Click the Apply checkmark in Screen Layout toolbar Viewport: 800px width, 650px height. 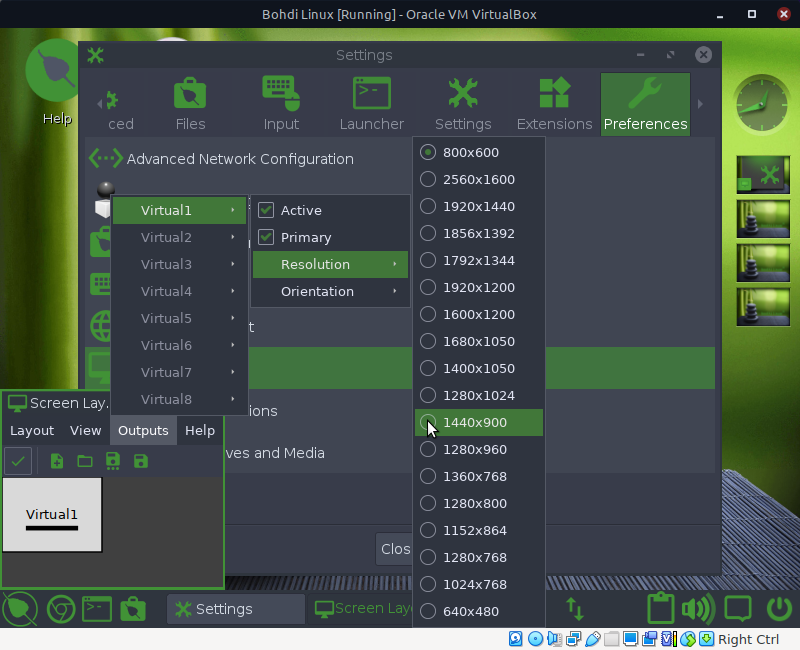pos(18,461)
